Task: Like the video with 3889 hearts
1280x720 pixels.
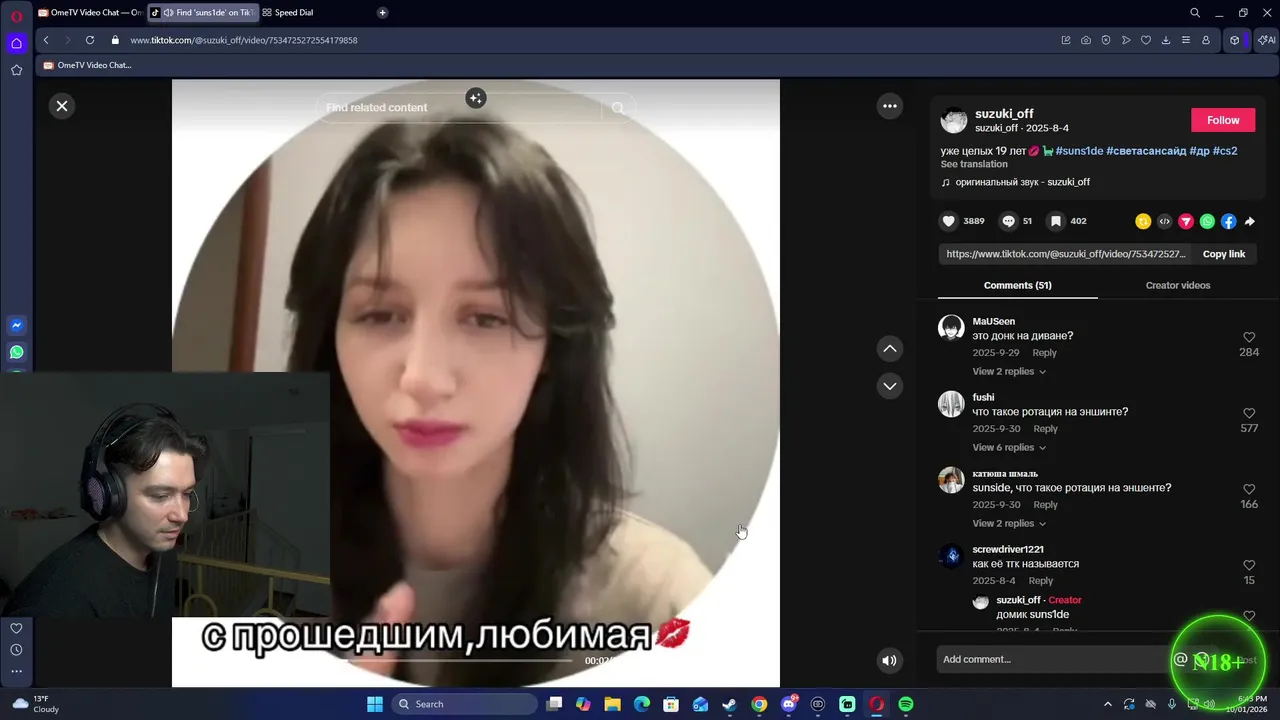Action: (x=949, y=221)
